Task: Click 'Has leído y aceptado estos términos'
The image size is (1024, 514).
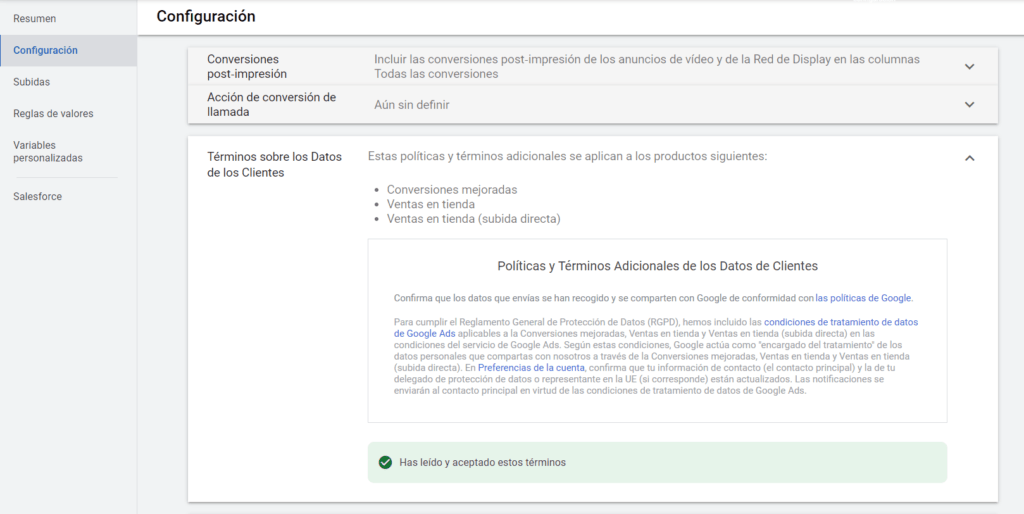Action: [x=483, y=462]
